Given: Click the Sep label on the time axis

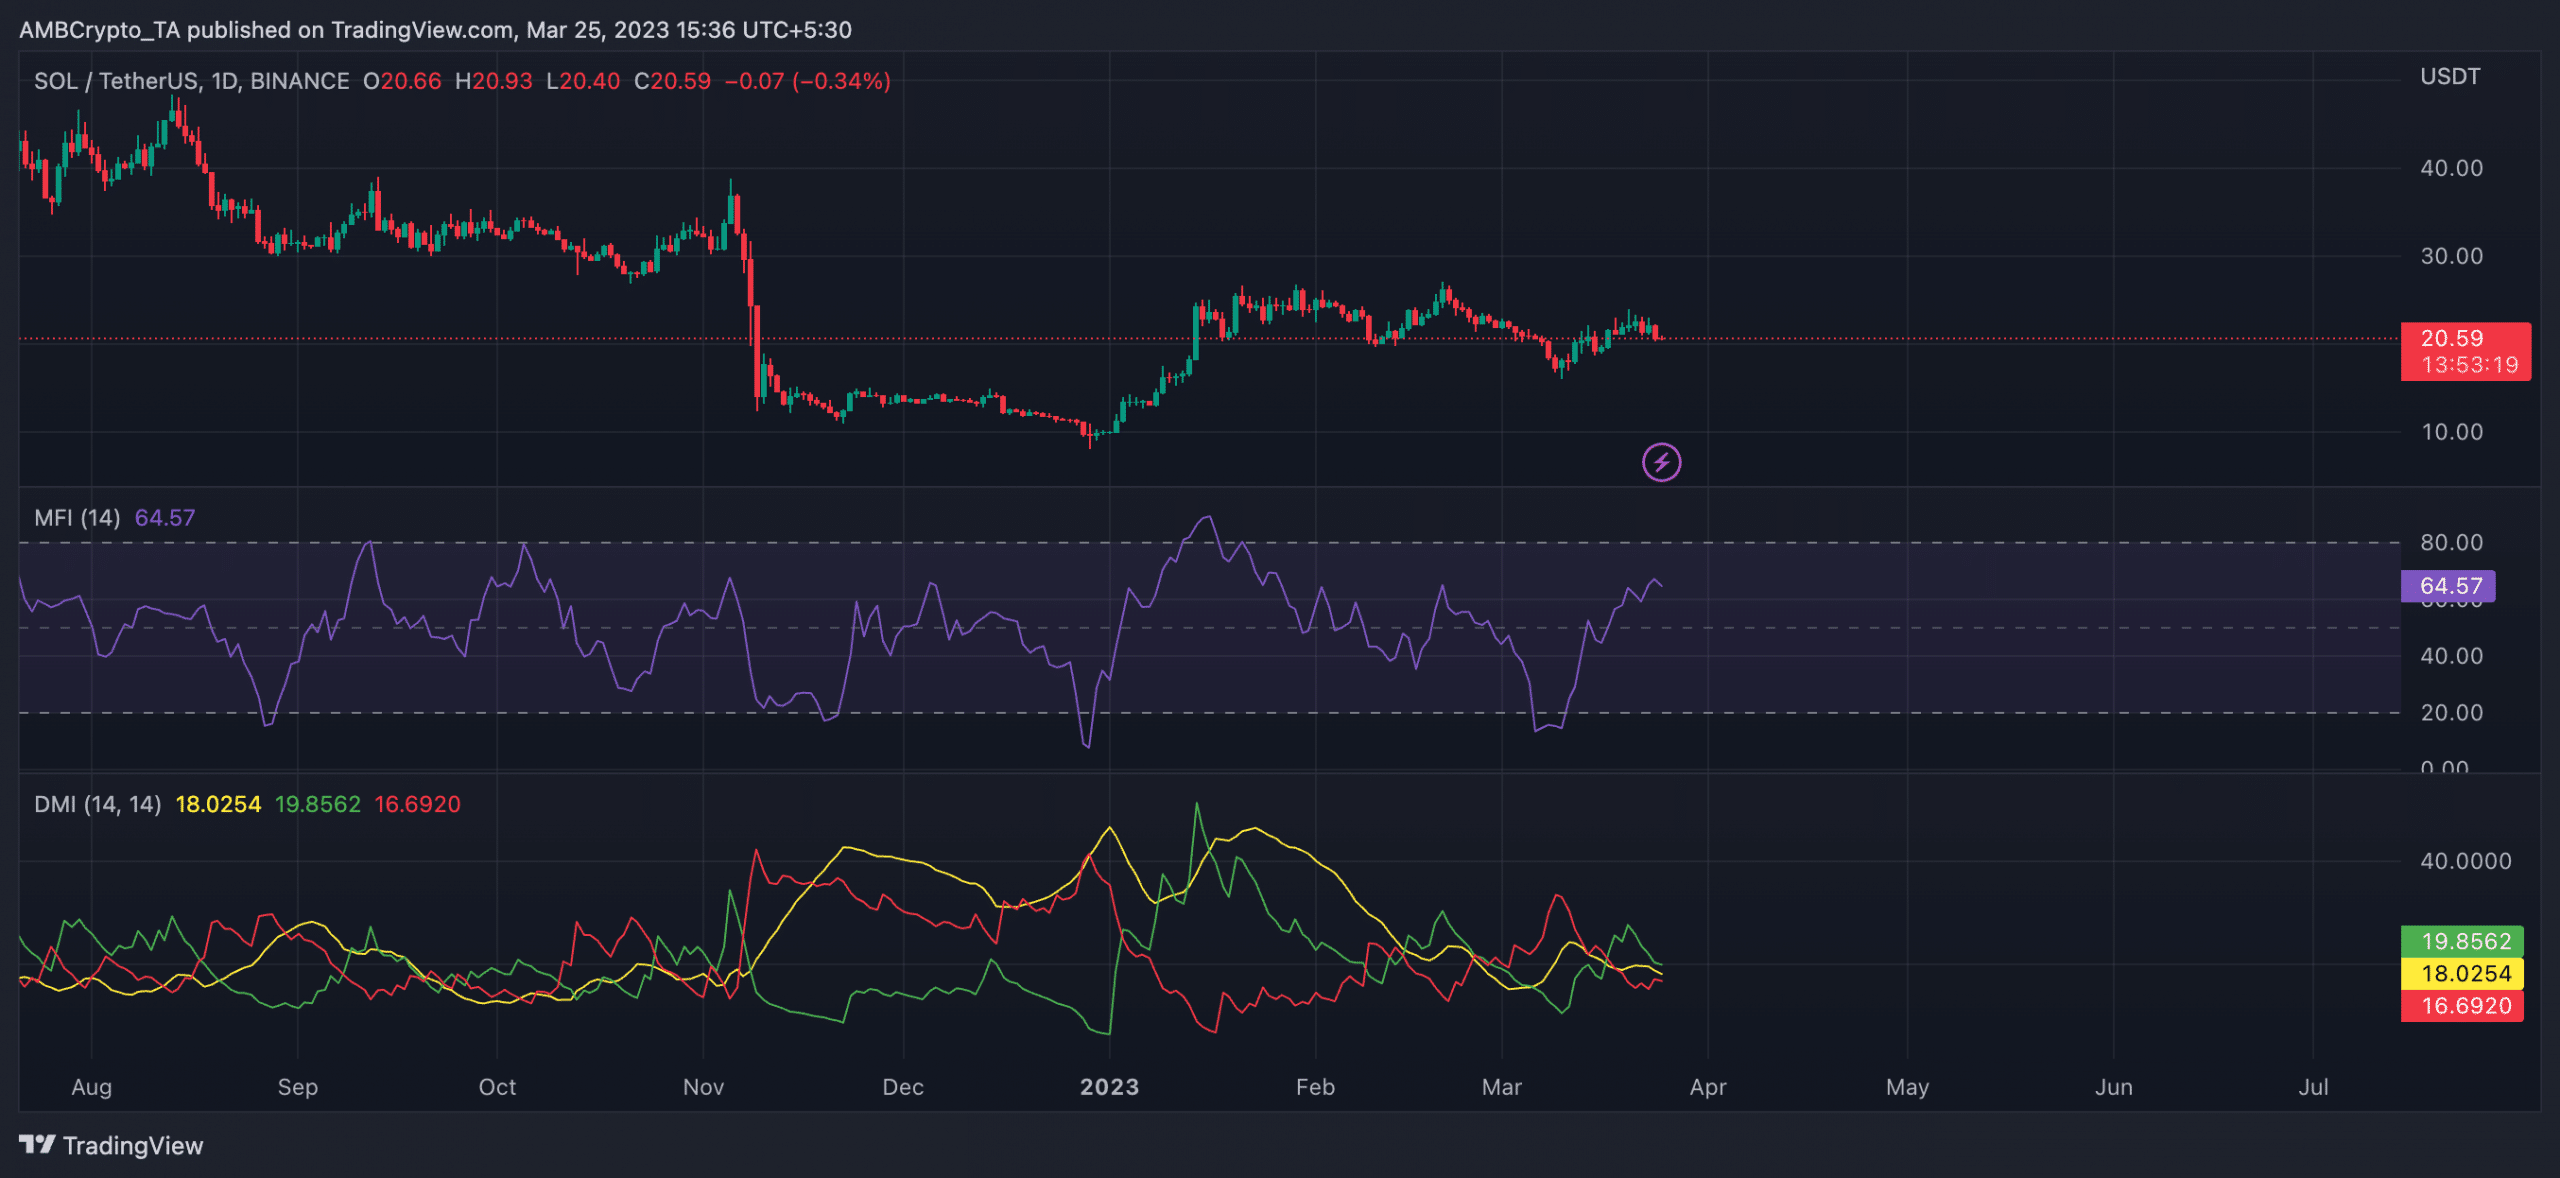Looking at the screenshot, I should coord(298,1087).
